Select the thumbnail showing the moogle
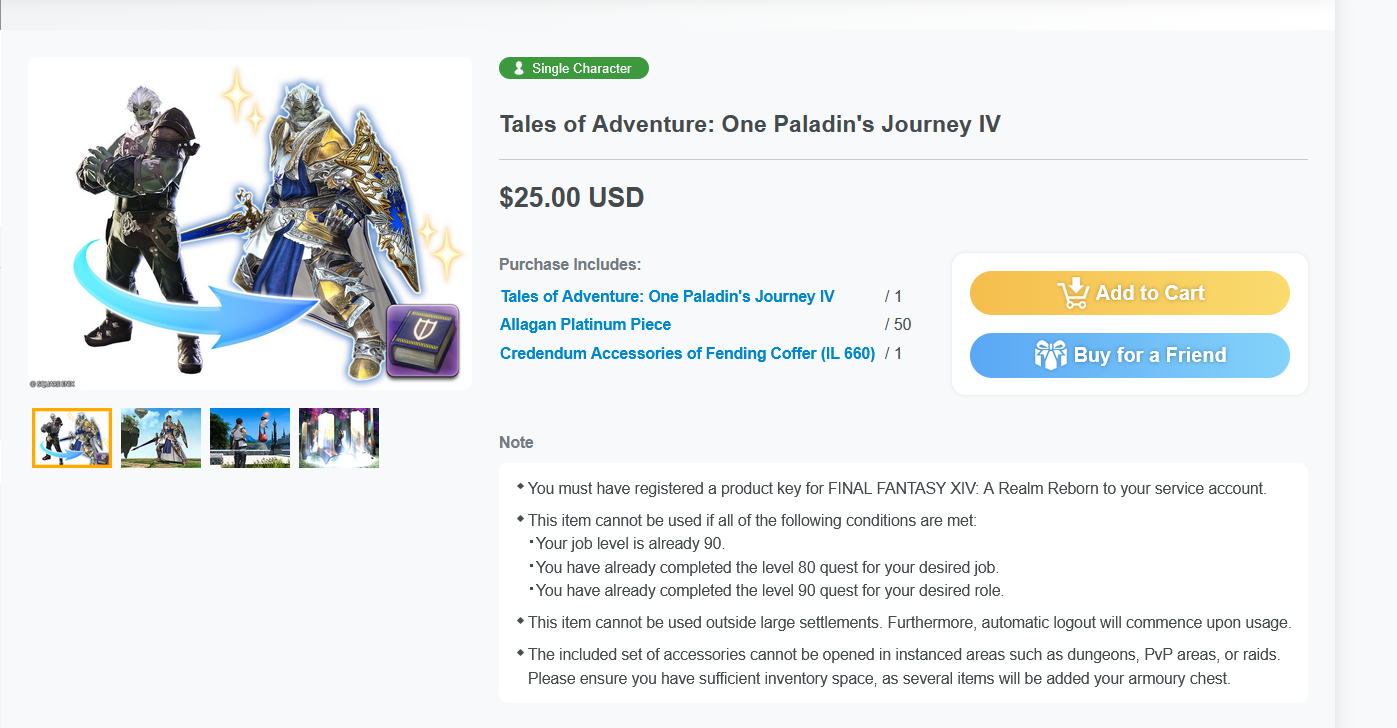This screenshot has width=1397, height=728. pyautogui.click(x=250, y=438)
